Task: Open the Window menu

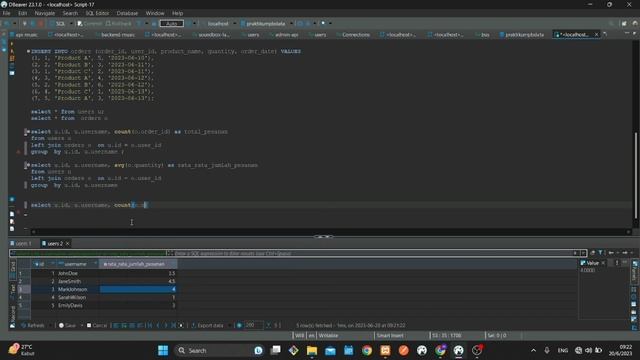Action: click(x=155, y=13)
